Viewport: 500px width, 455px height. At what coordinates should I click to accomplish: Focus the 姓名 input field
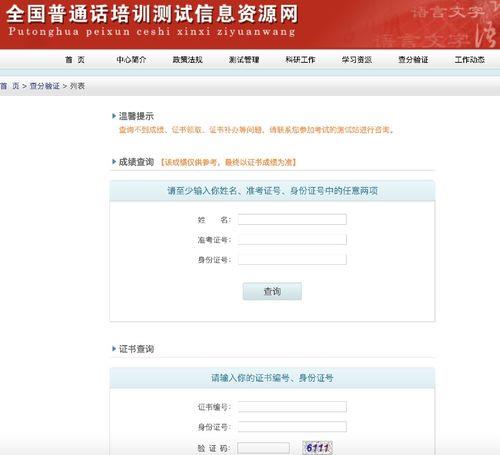pos(292,219)
